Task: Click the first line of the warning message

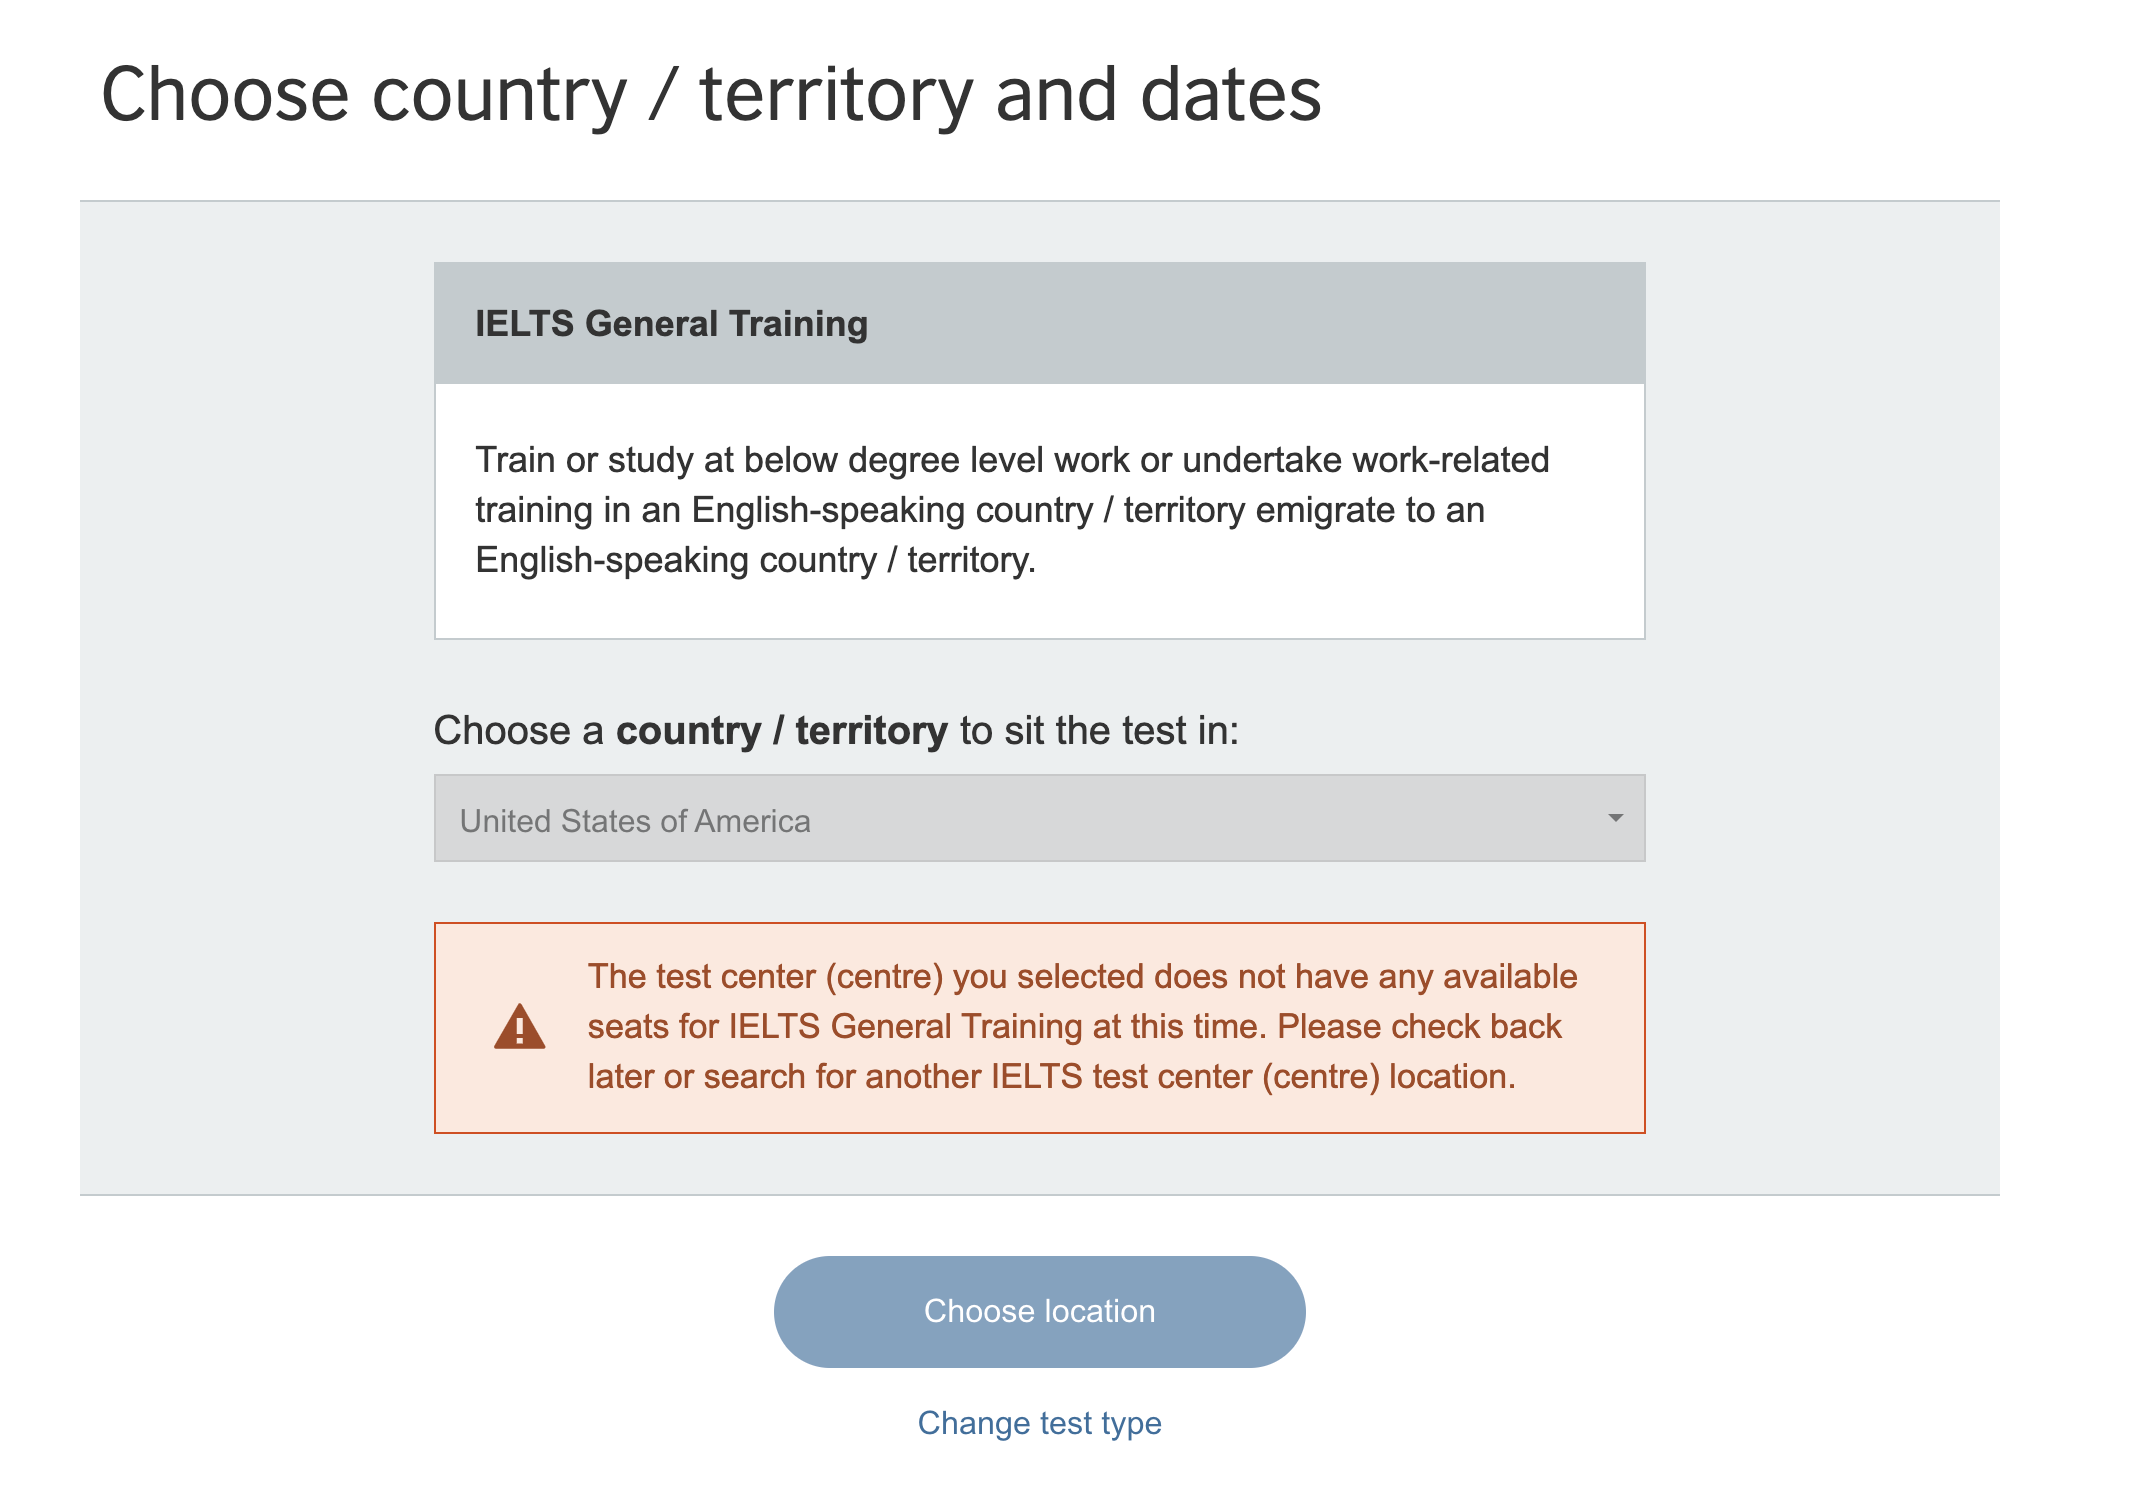Action: click(x=1082, y=976)
